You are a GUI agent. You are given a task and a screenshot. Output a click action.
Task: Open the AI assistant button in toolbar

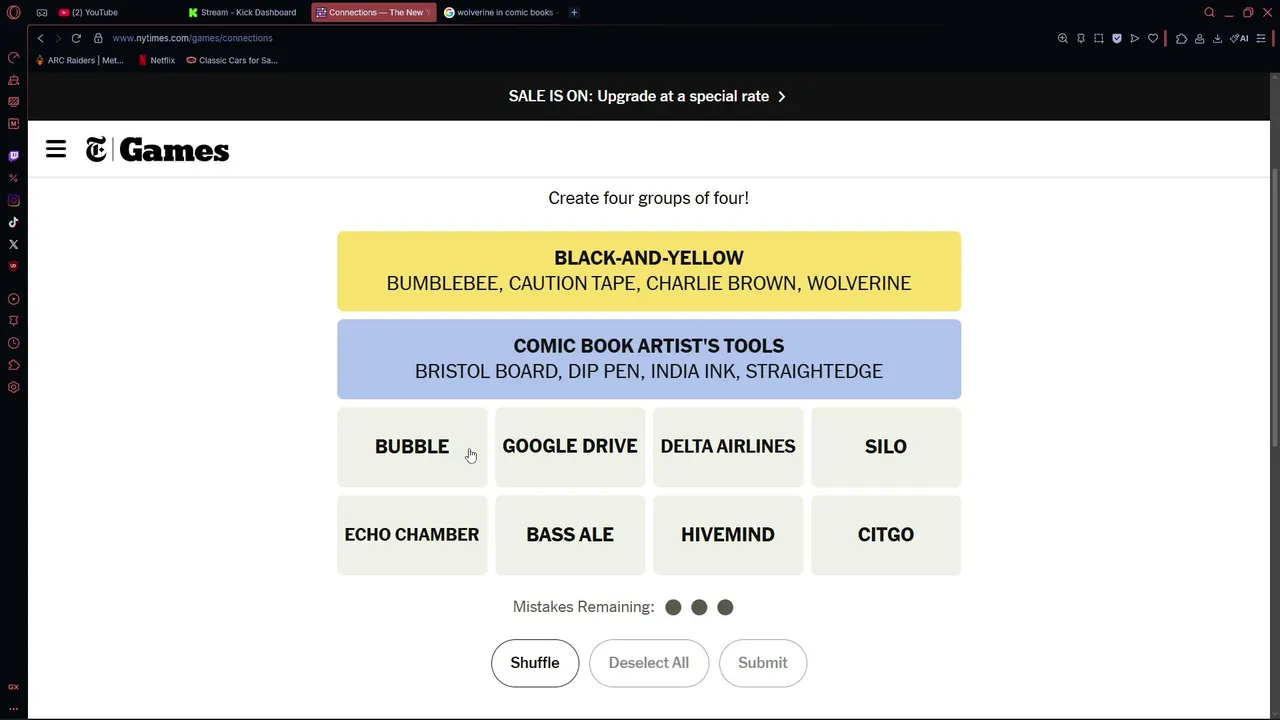pos(1240,38)
